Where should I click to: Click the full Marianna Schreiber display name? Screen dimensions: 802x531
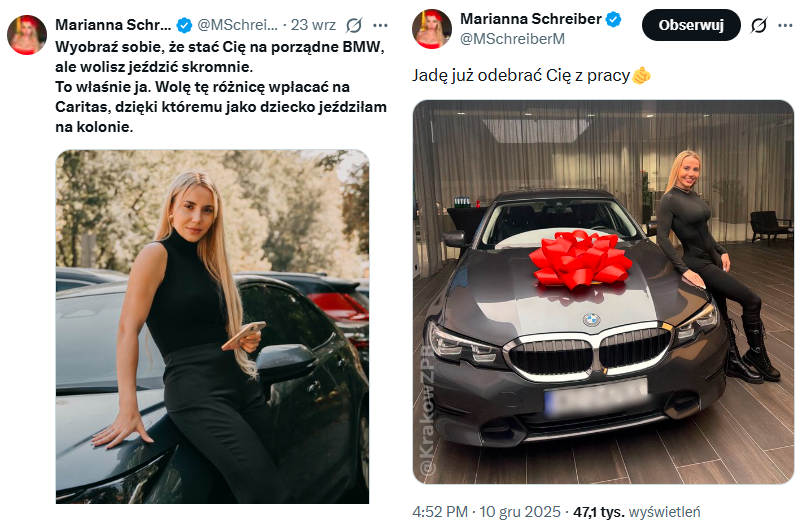[529, 20]
